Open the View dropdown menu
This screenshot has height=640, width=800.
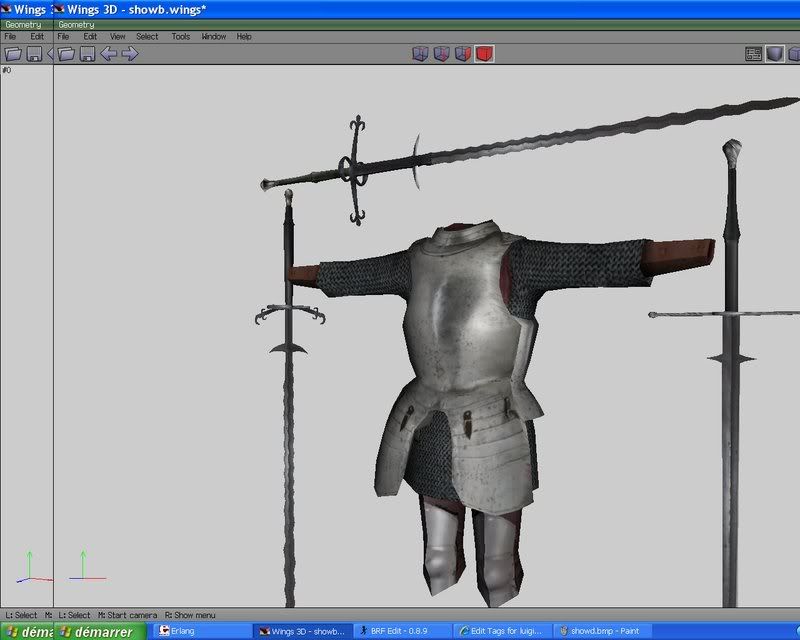click(117, 37)
